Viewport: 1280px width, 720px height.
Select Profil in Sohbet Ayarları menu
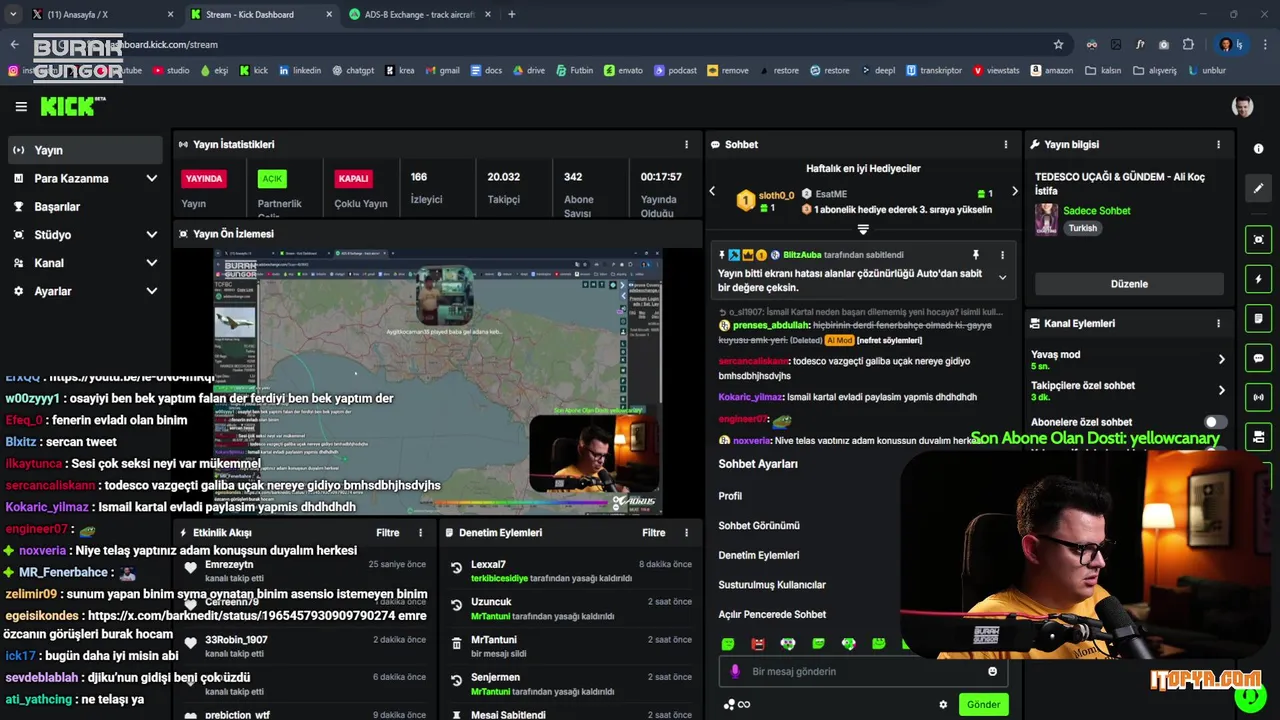(x=730, y=496)
